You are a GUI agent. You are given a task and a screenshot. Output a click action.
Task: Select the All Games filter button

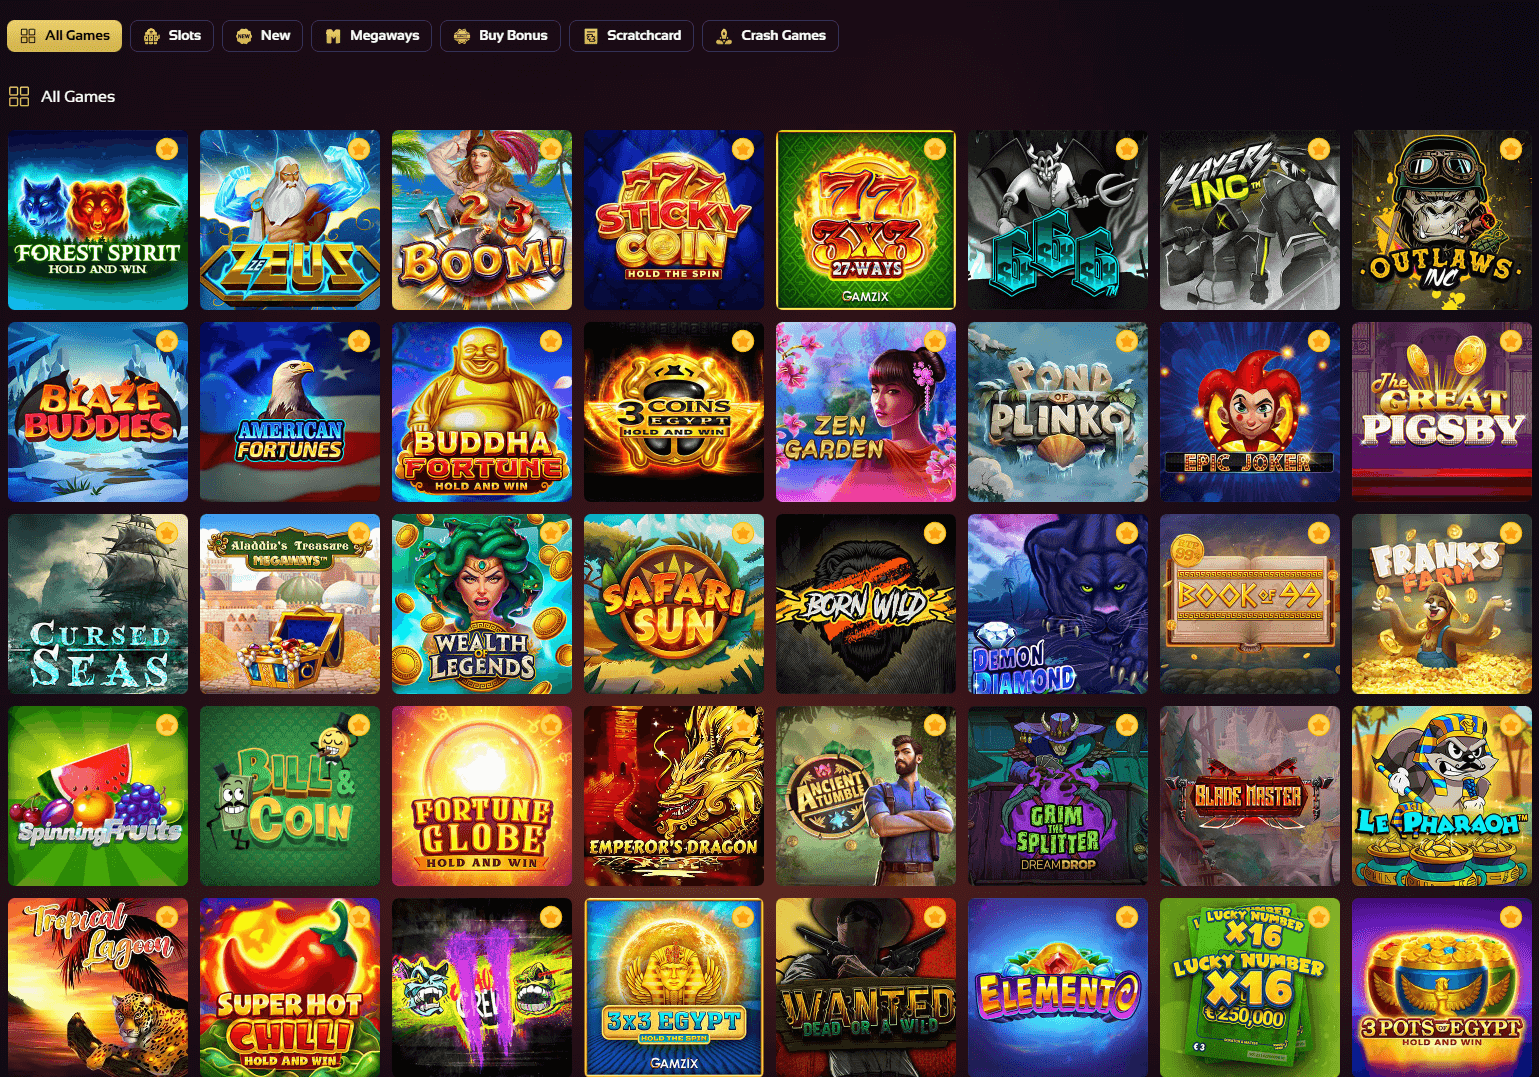65,36
